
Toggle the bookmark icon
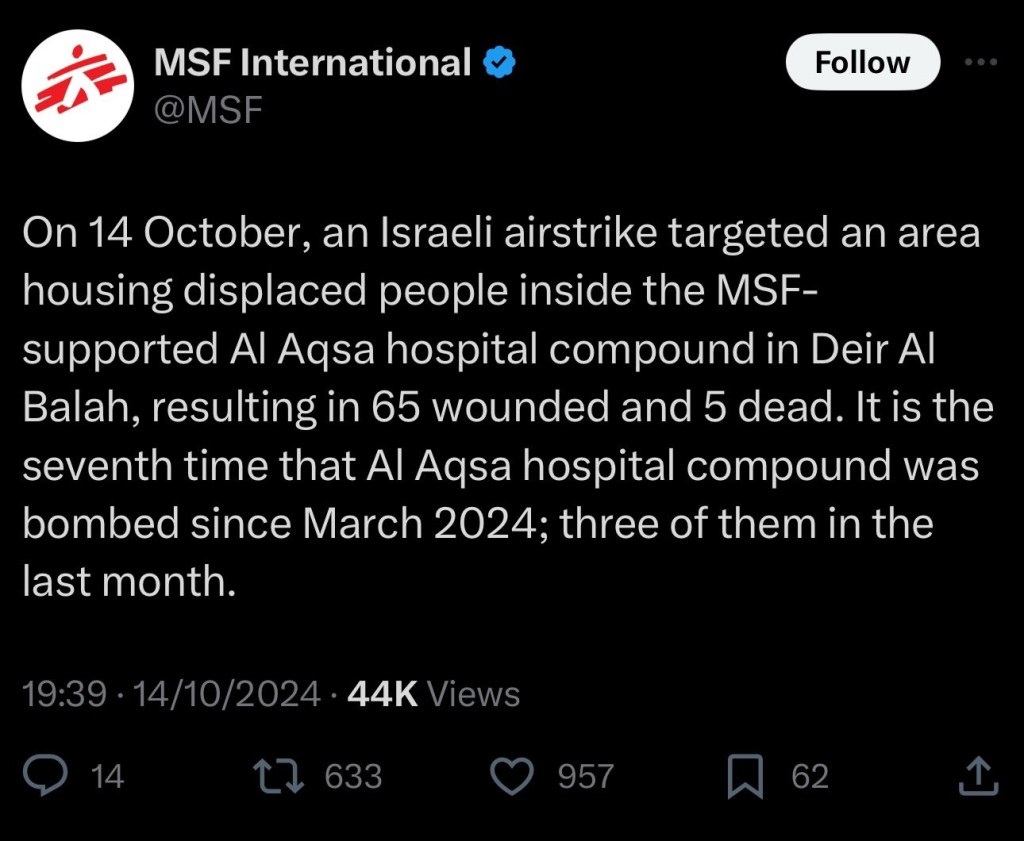(745, 777)
